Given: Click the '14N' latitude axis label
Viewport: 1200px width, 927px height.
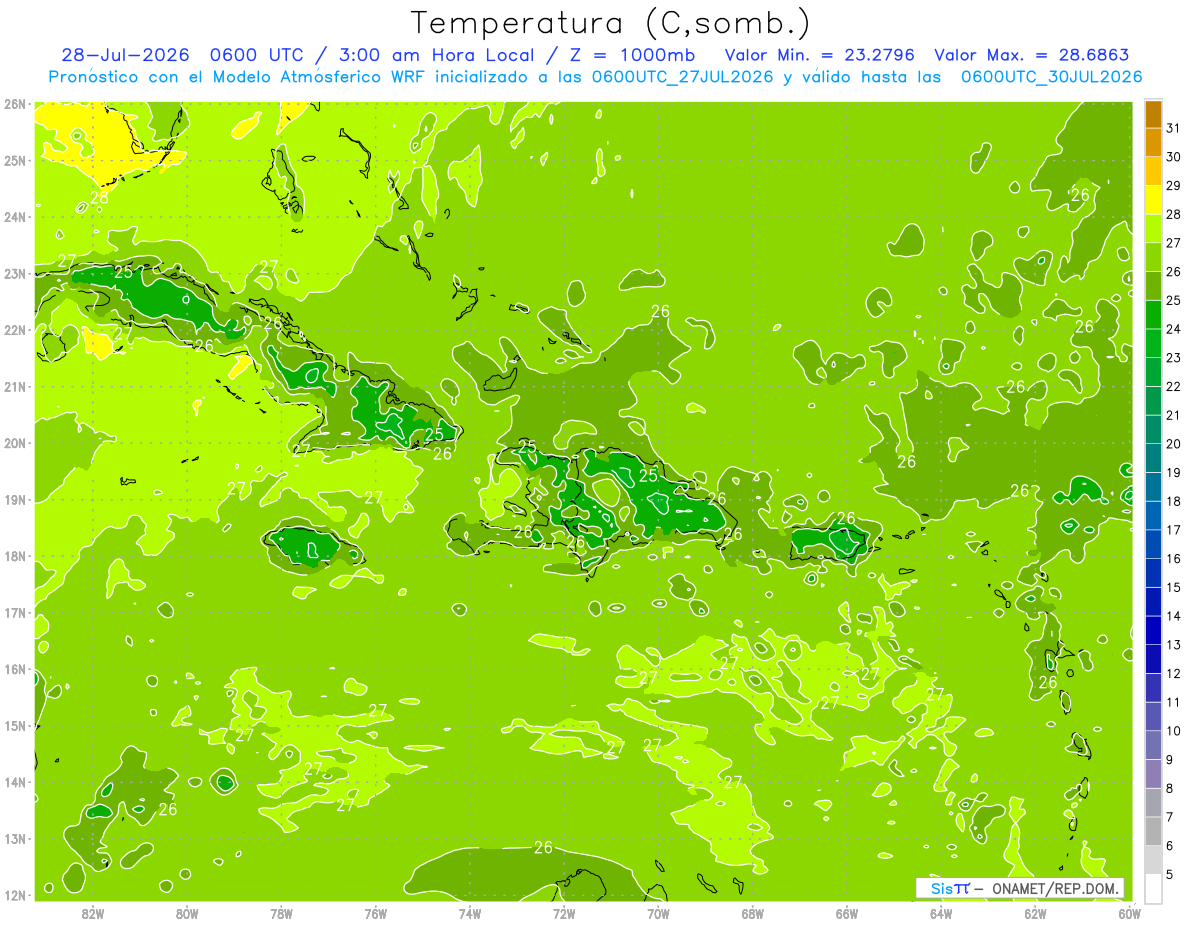Looking at the screenshot, I should [x=15, y=782].
